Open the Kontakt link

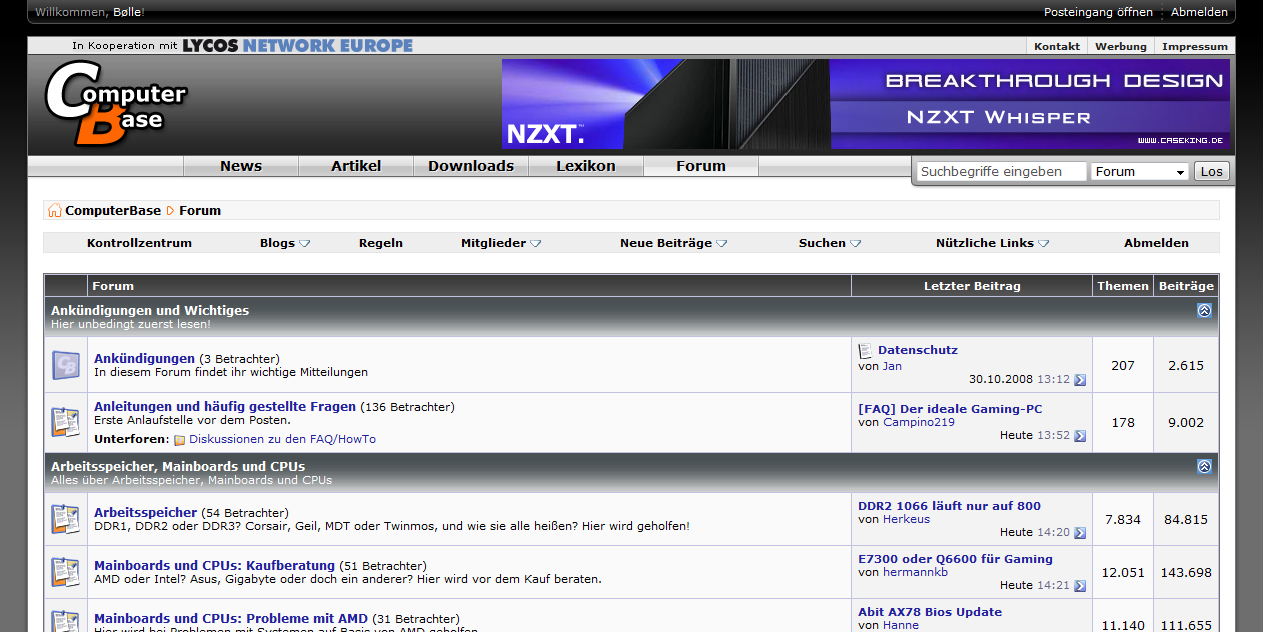pos(1057,46)
